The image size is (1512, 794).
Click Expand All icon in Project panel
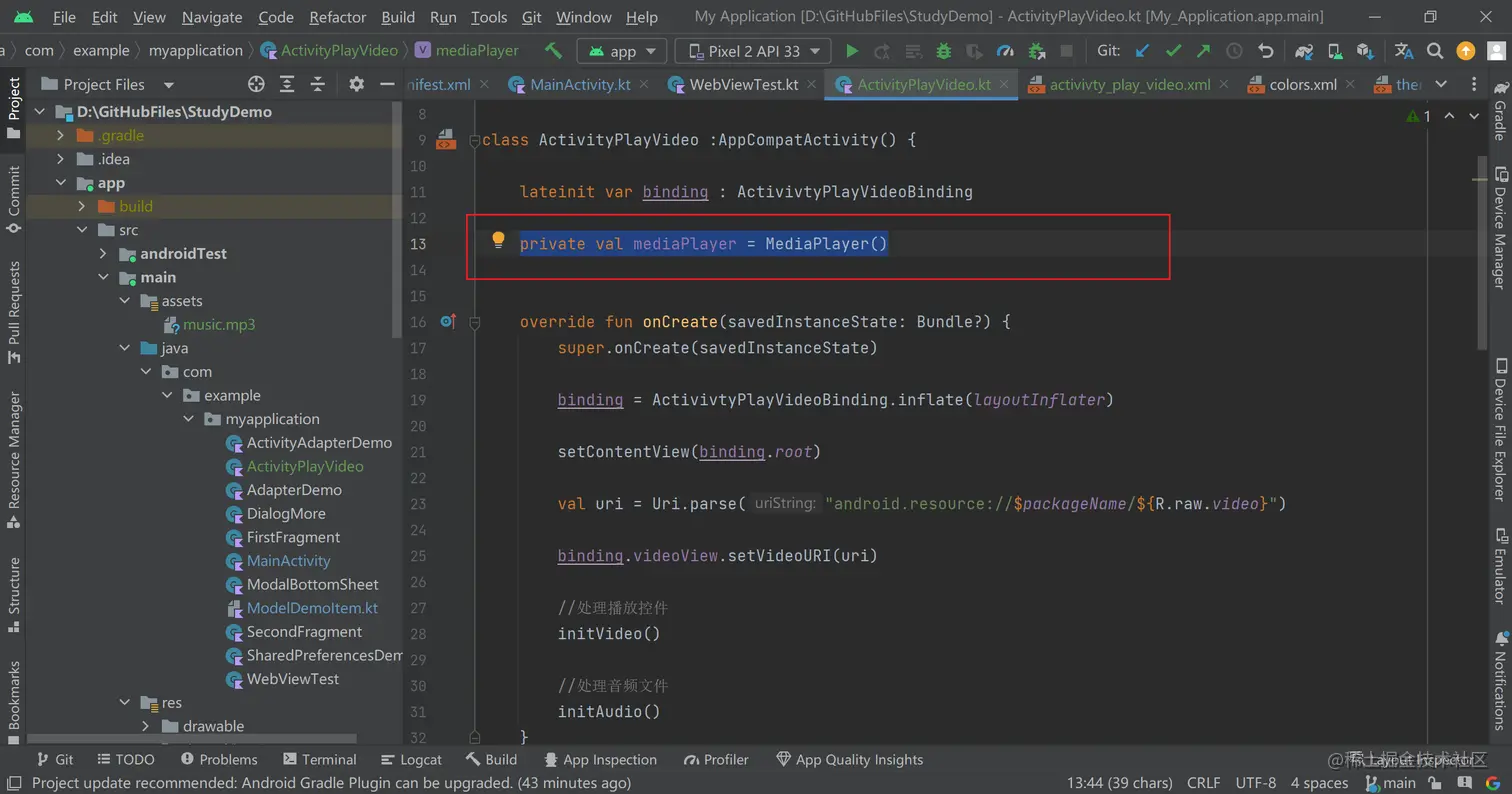pos(287,84)
